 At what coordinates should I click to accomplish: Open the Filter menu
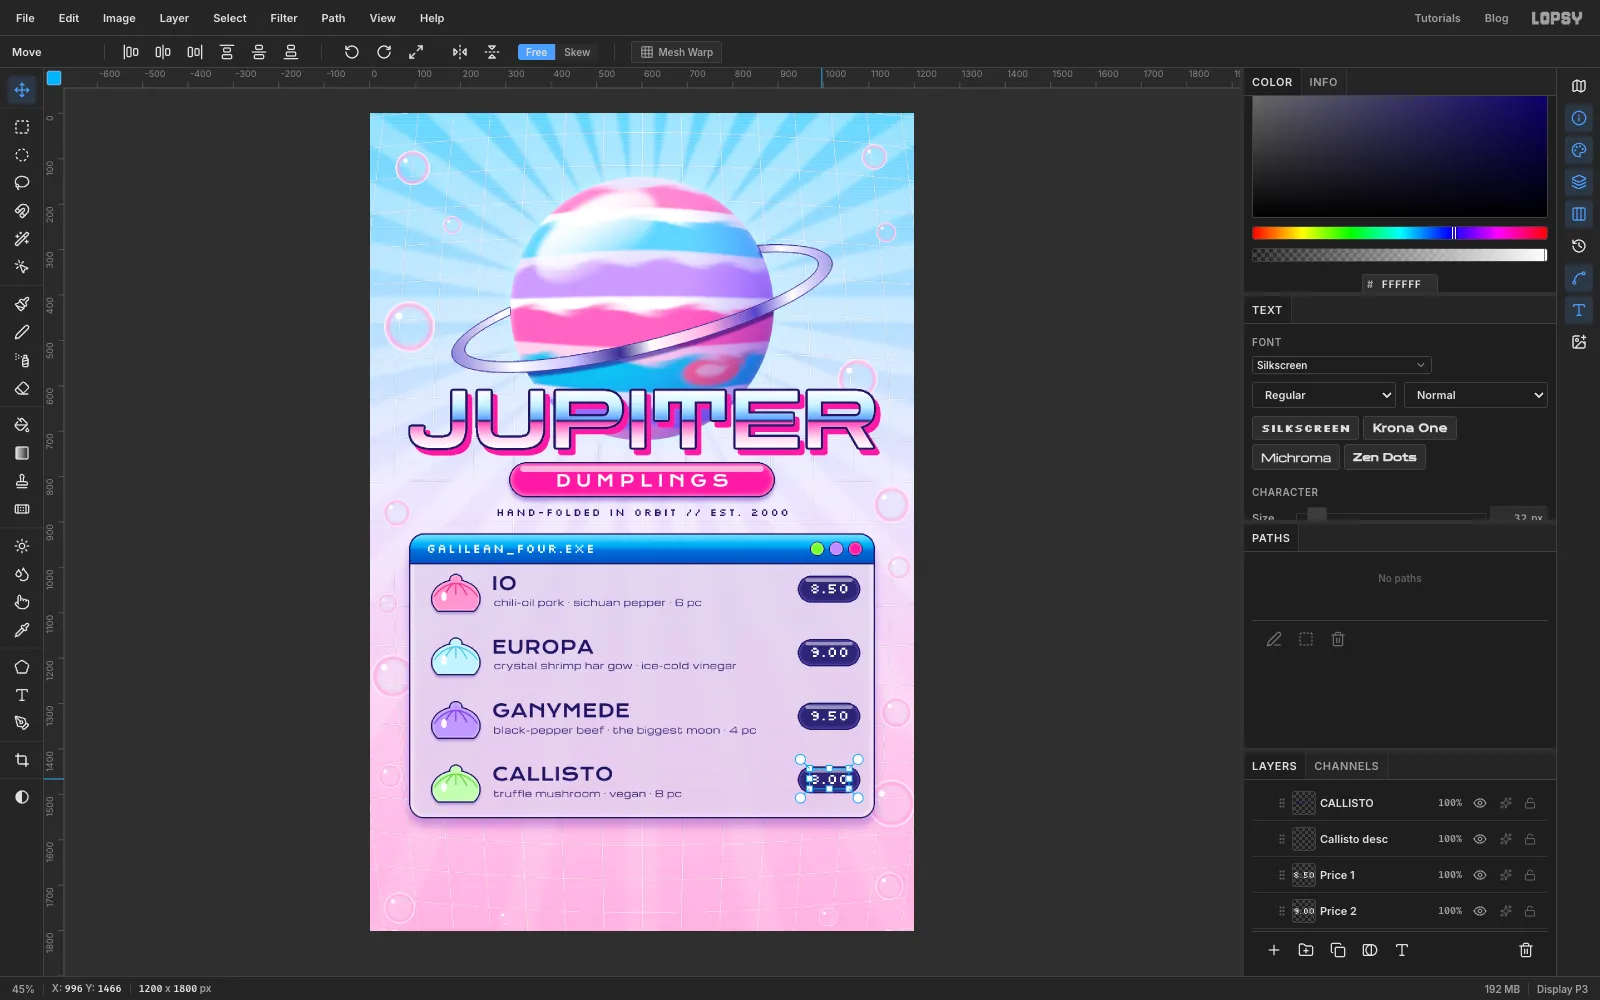click(284, 18)
